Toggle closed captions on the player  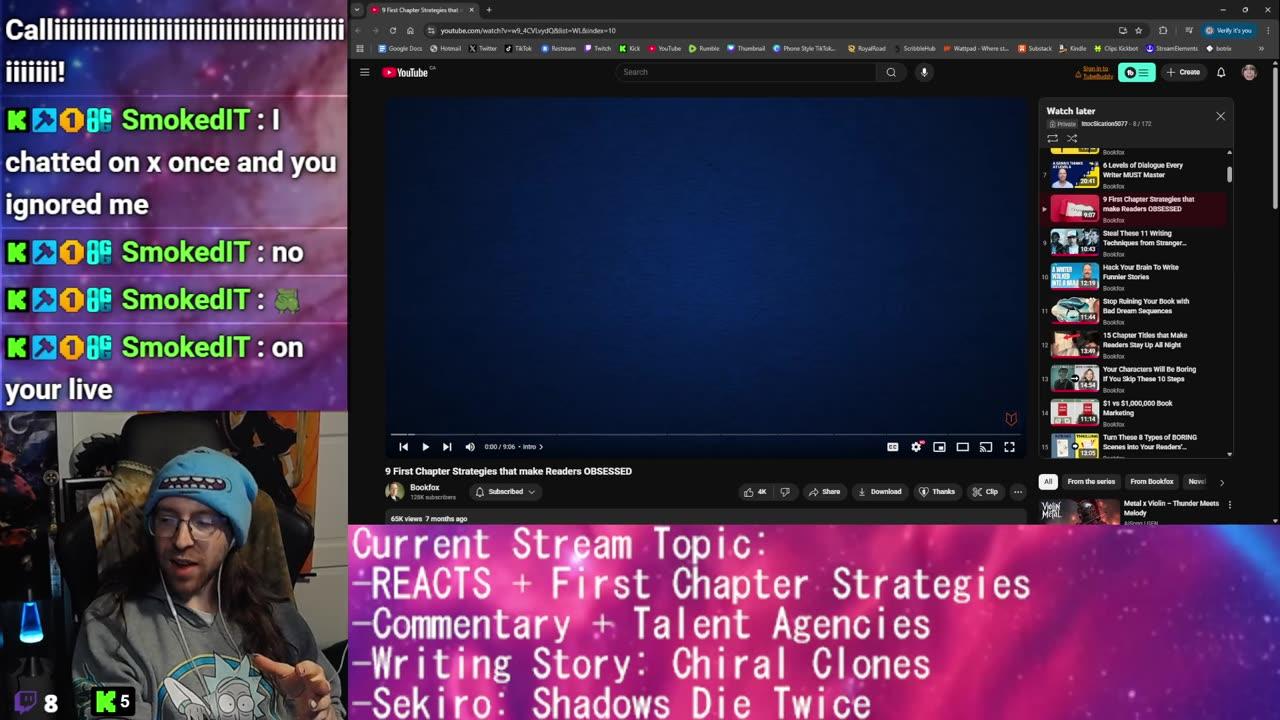coord(893,447)
